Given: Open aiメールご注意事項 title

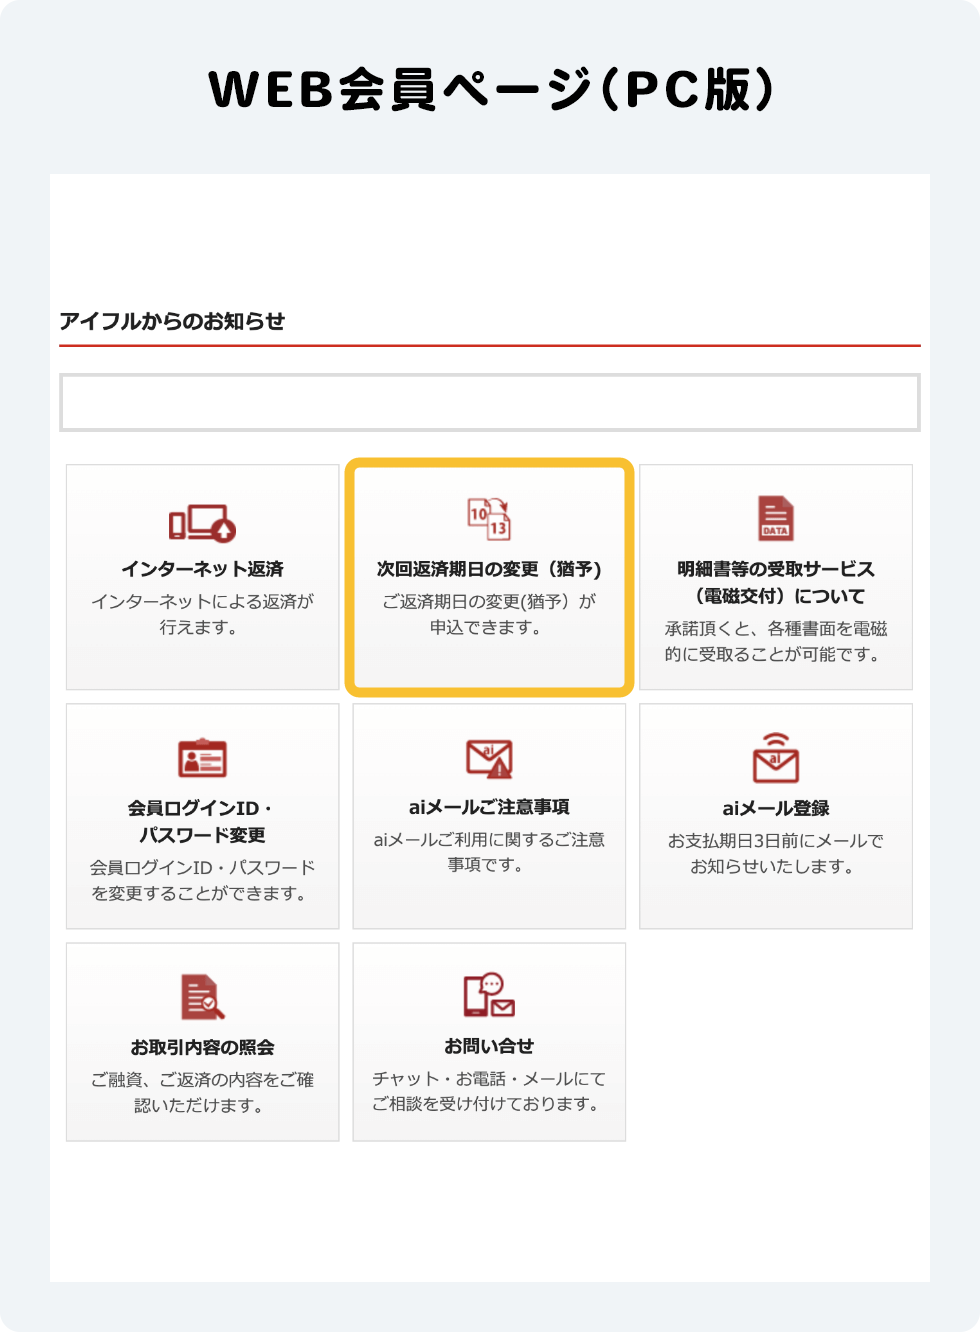Looking at the screenshot, I should pyautogui.click(x=489, y=807).
